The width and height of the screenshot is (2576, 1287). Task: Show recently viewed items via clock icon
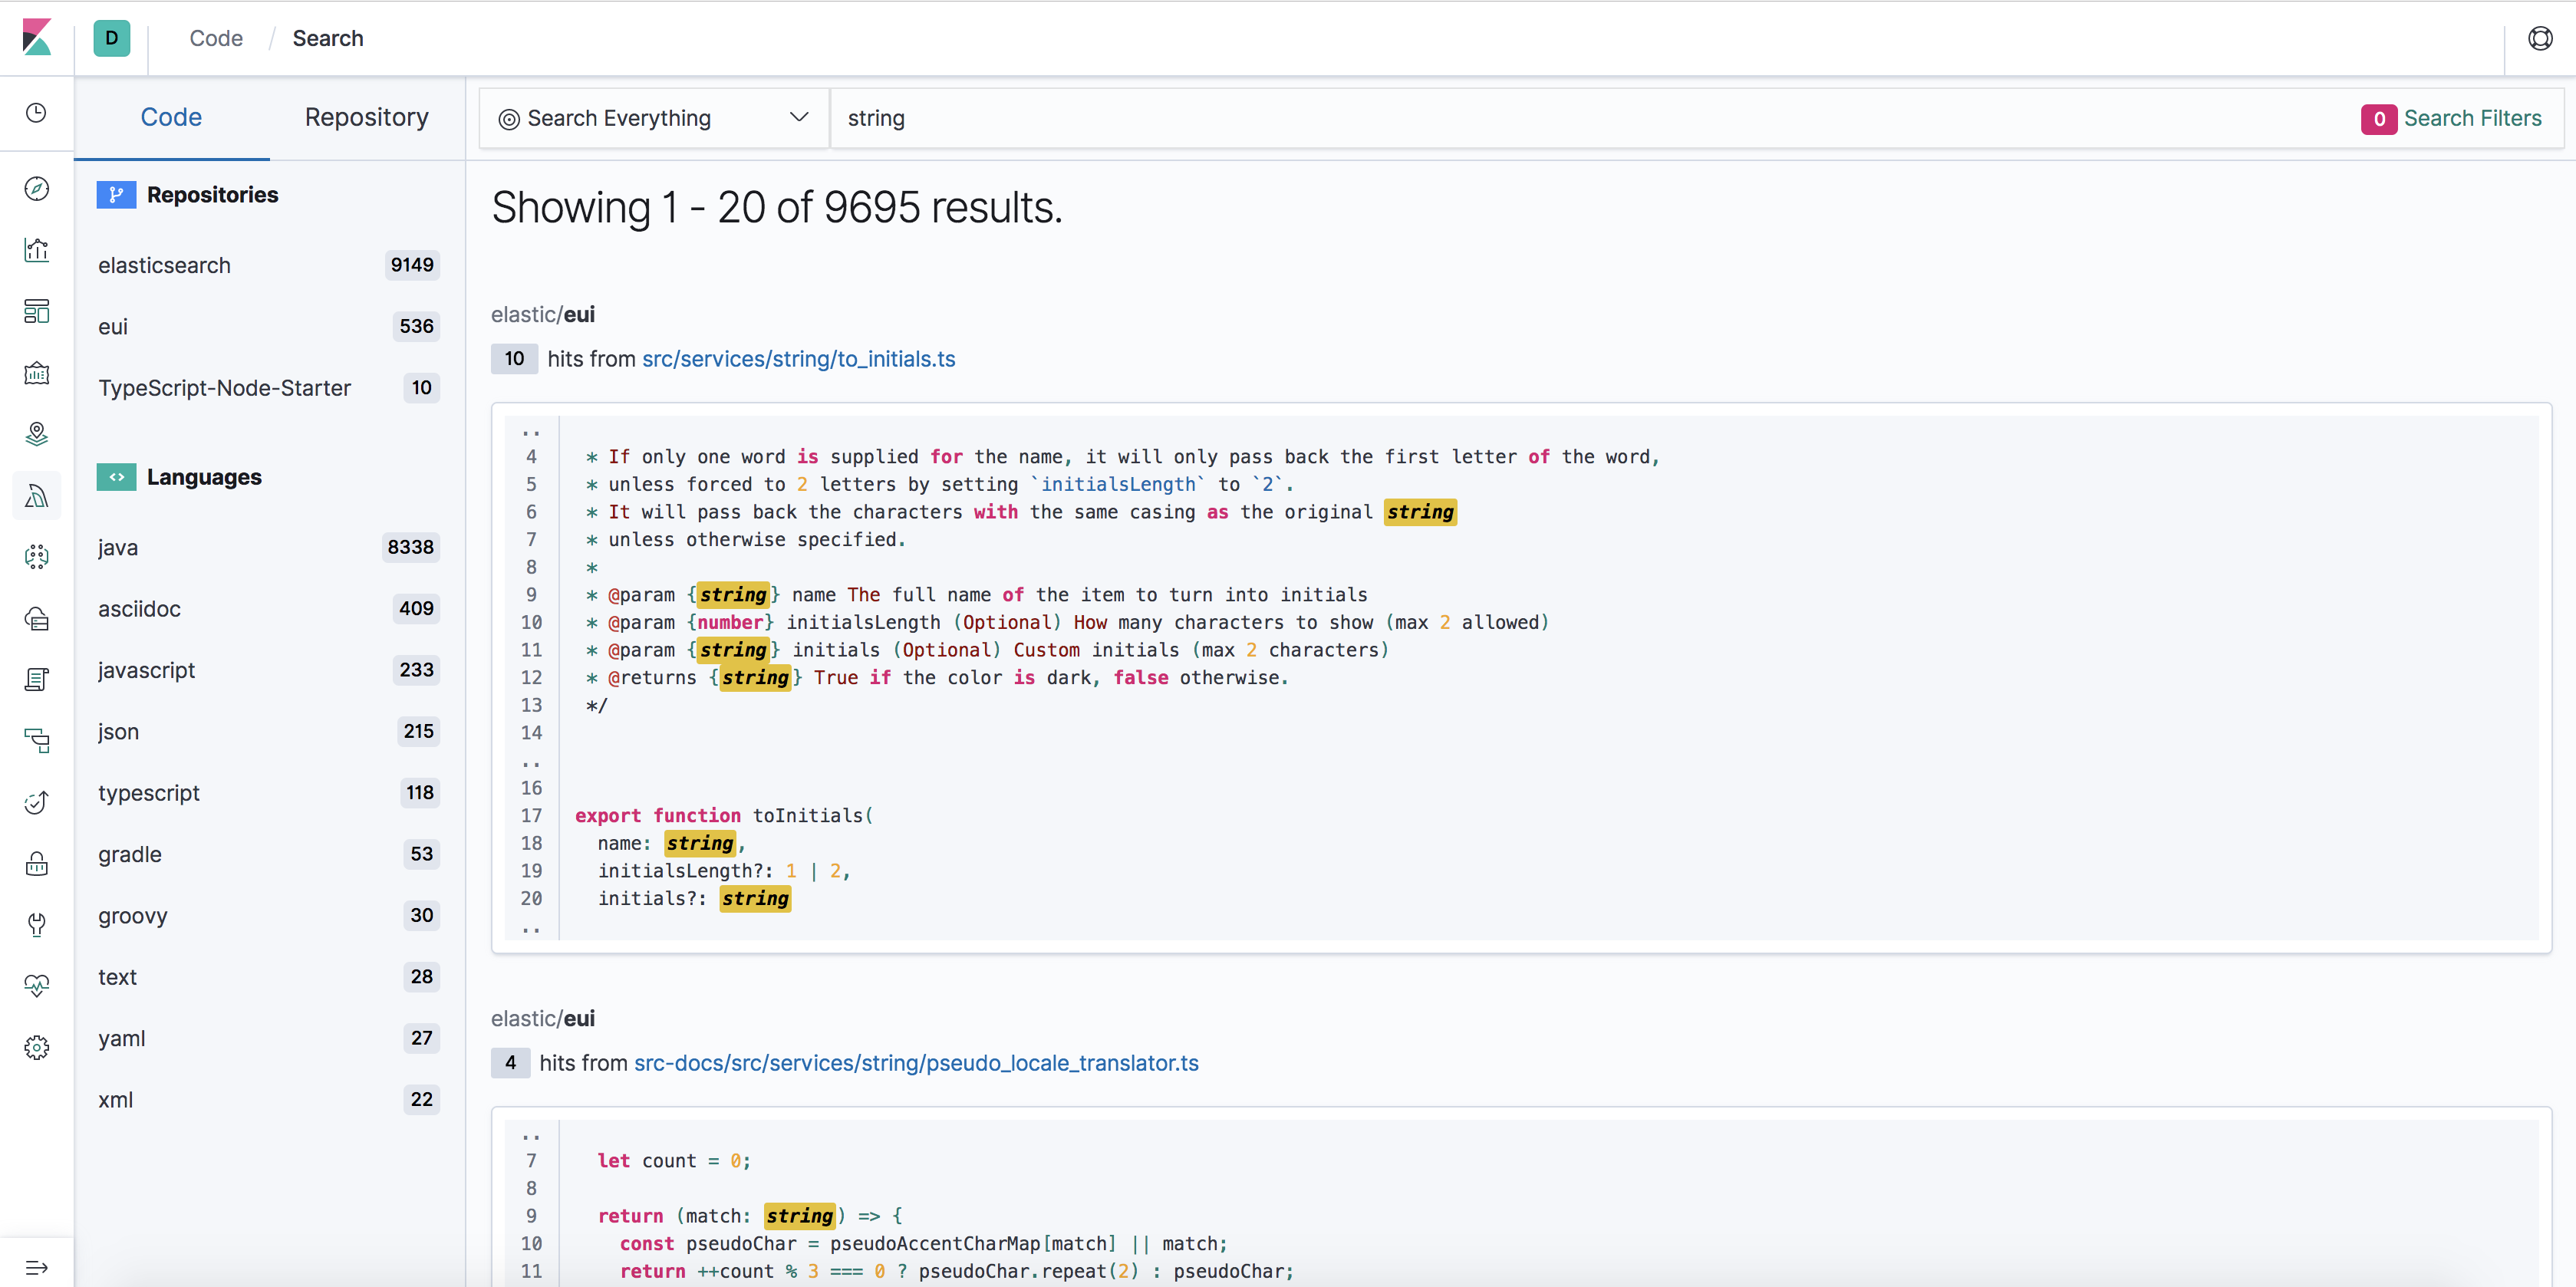pos(36,113)
